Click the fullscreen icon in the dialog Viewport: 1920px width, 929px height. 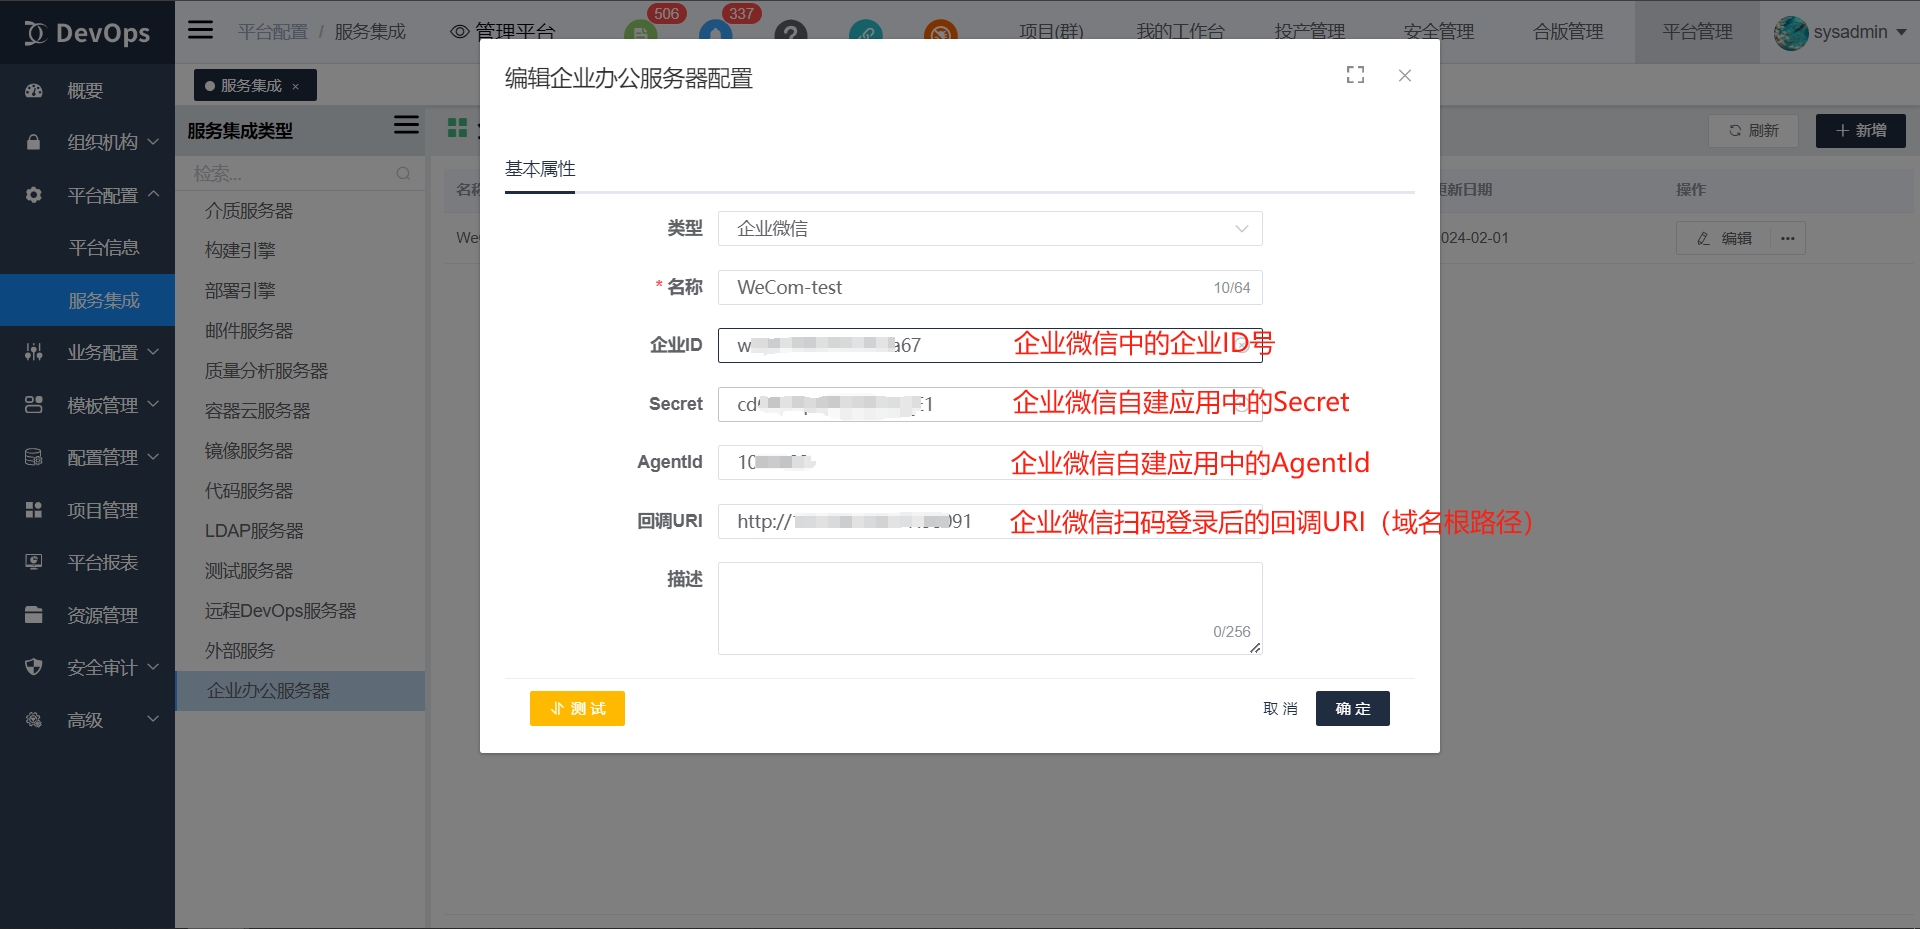(1355, 75)
